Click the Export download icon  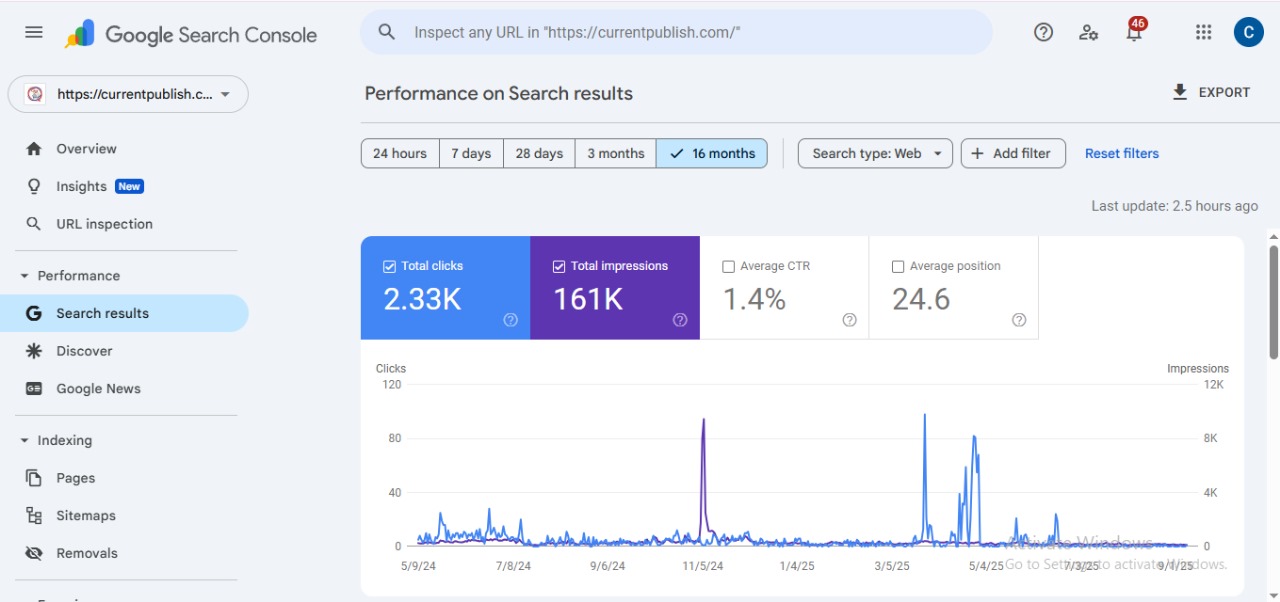click(x=1180, y=92)
